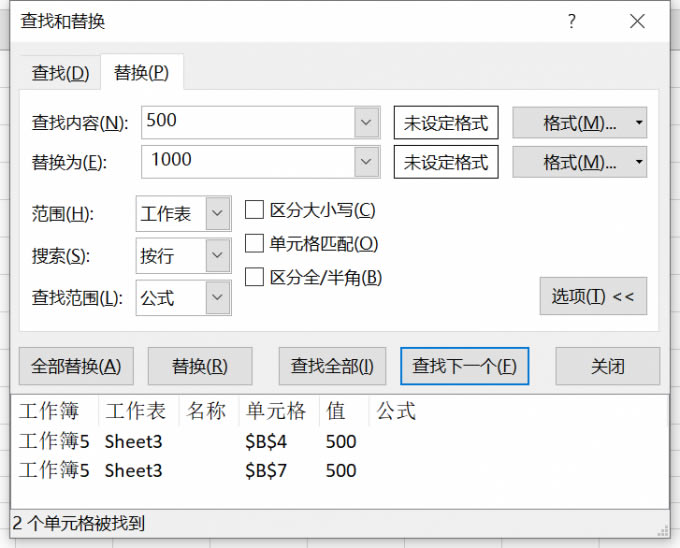680x548 pixels.
Task: Toggle the 单元格匹配 checkbox
Action: 255,244
